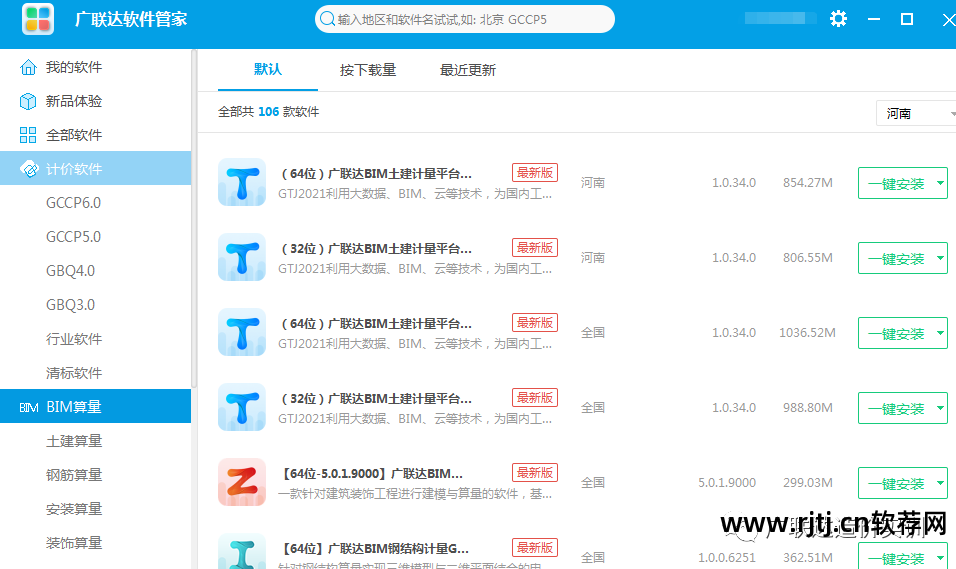Image resolution: width=956 pixels, height=569 pixels.
Task: Open install options arrow for 362.51M entry
Action: pyautogui.click(x=940, y=556)
